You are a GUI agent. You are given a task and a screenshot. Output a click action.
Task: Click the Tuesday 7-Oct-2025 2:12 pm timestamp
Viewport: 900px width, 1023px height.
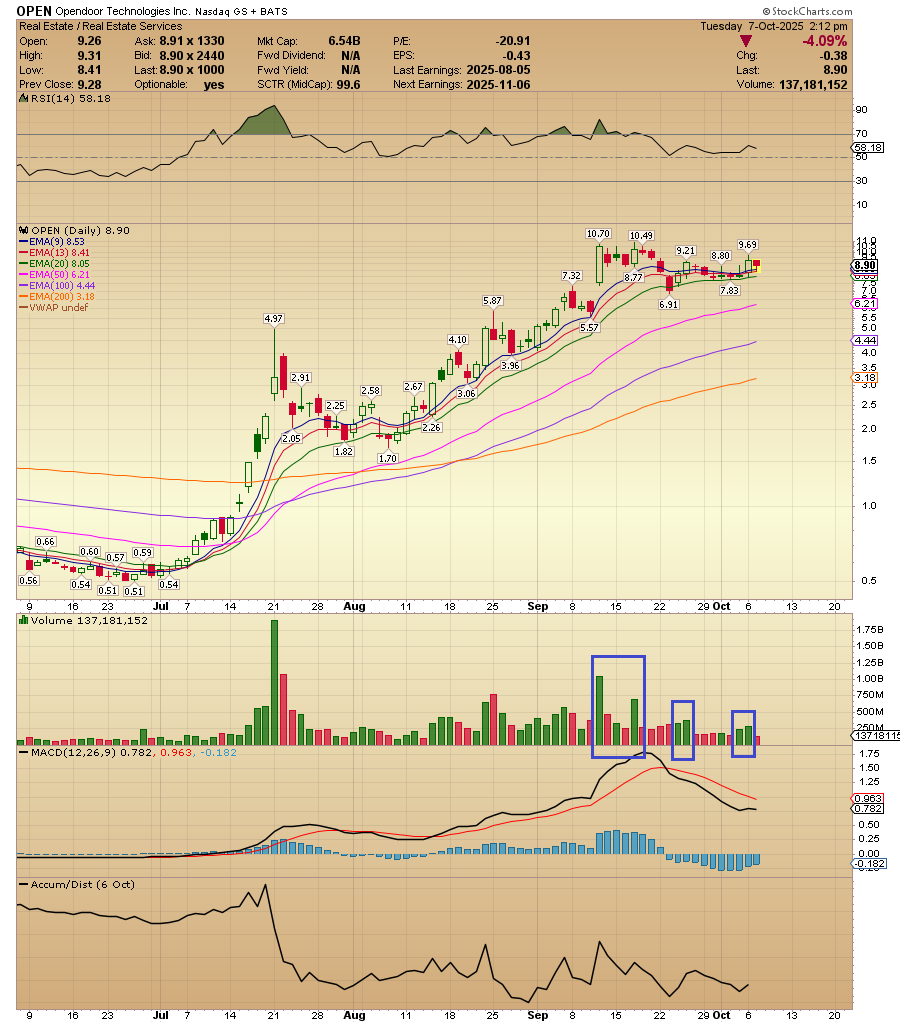pyautogui.click(x=774, y=26)
